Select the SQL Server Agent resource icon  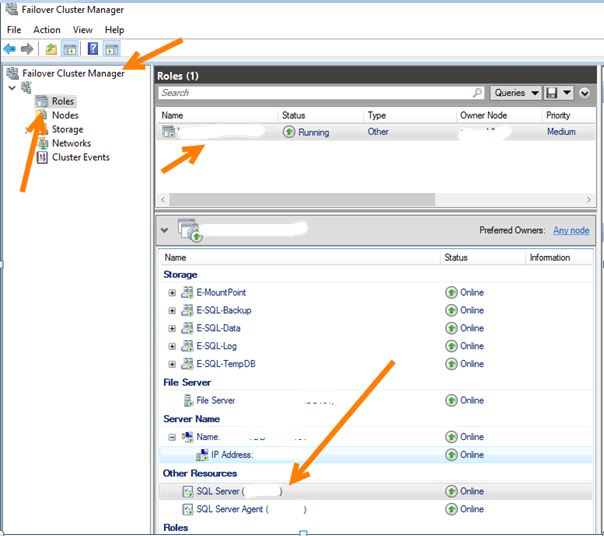pyautogui.click(x=188, y=509)
